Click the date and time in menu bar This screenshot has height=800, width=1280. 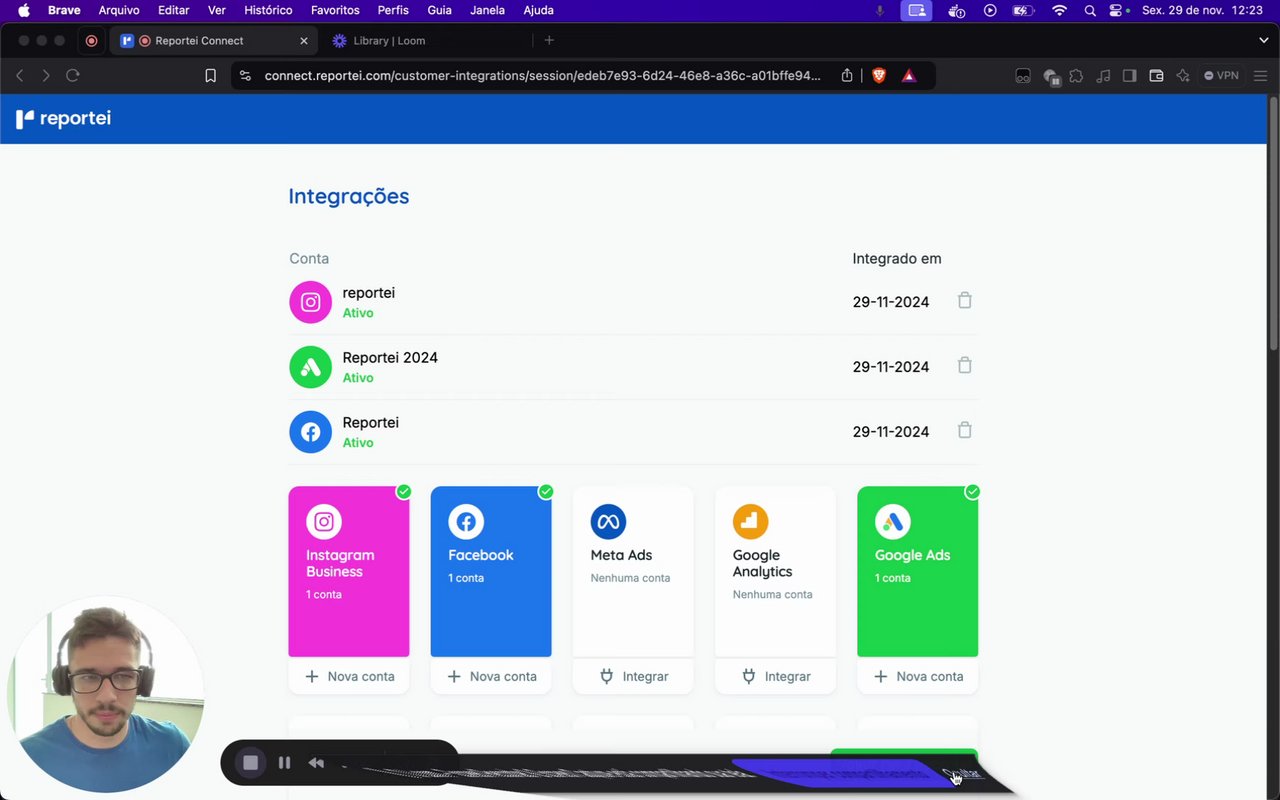(1204, 10)
